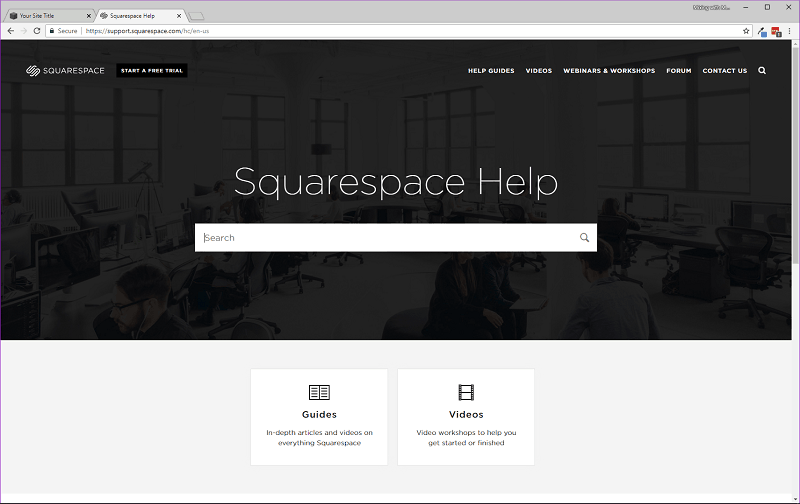Open Help Guides menu item
Screen dimensions: 800x504
(x=491, y=71)
